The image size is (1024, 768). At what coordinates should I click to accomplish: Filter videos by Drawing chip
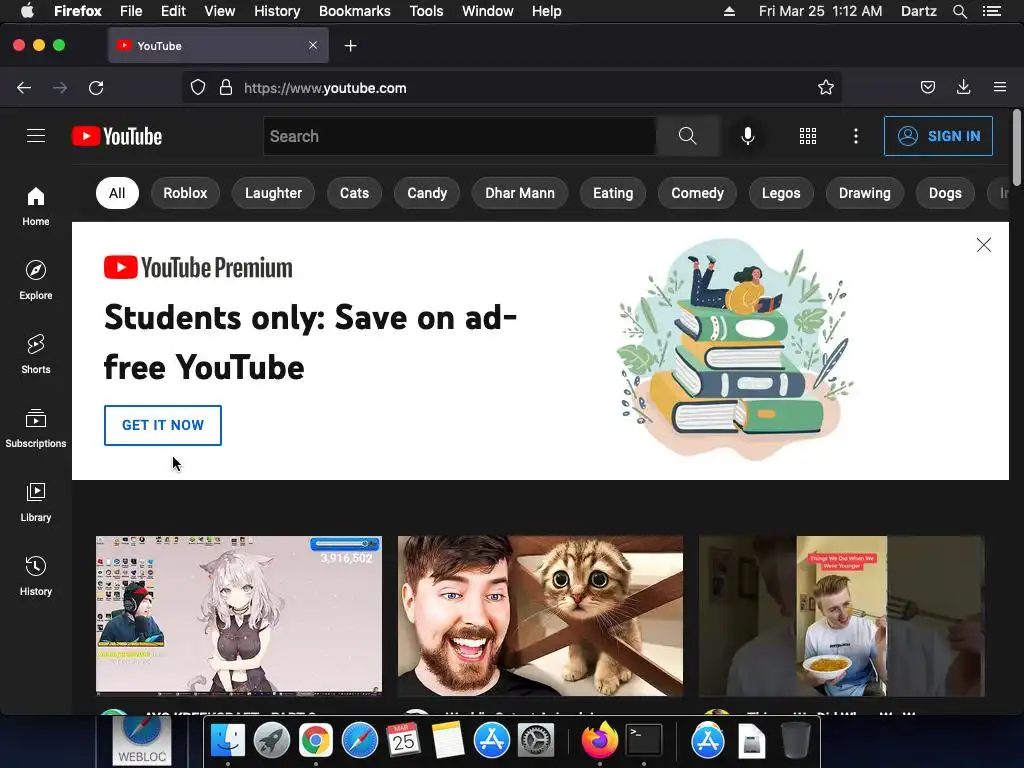pos(865,193)
